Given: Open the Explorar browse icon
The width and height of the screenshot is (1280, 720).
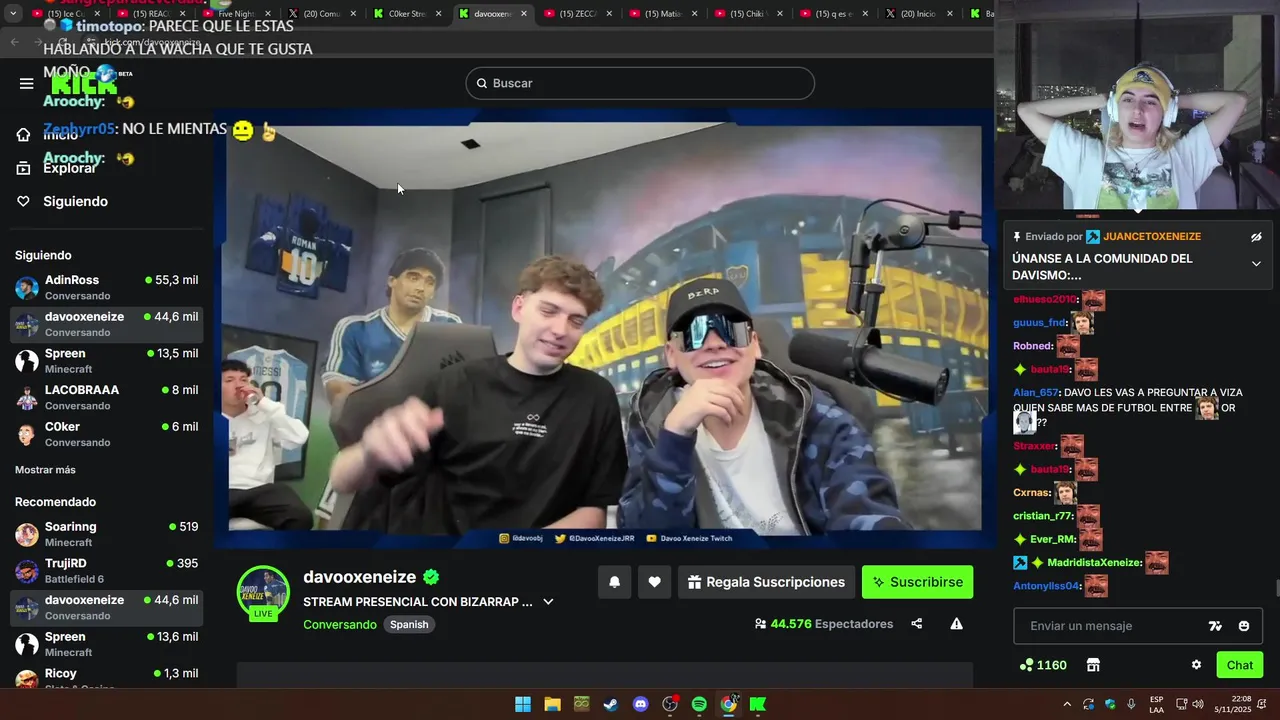Looking at the screenshot, I should click(24, 168).
